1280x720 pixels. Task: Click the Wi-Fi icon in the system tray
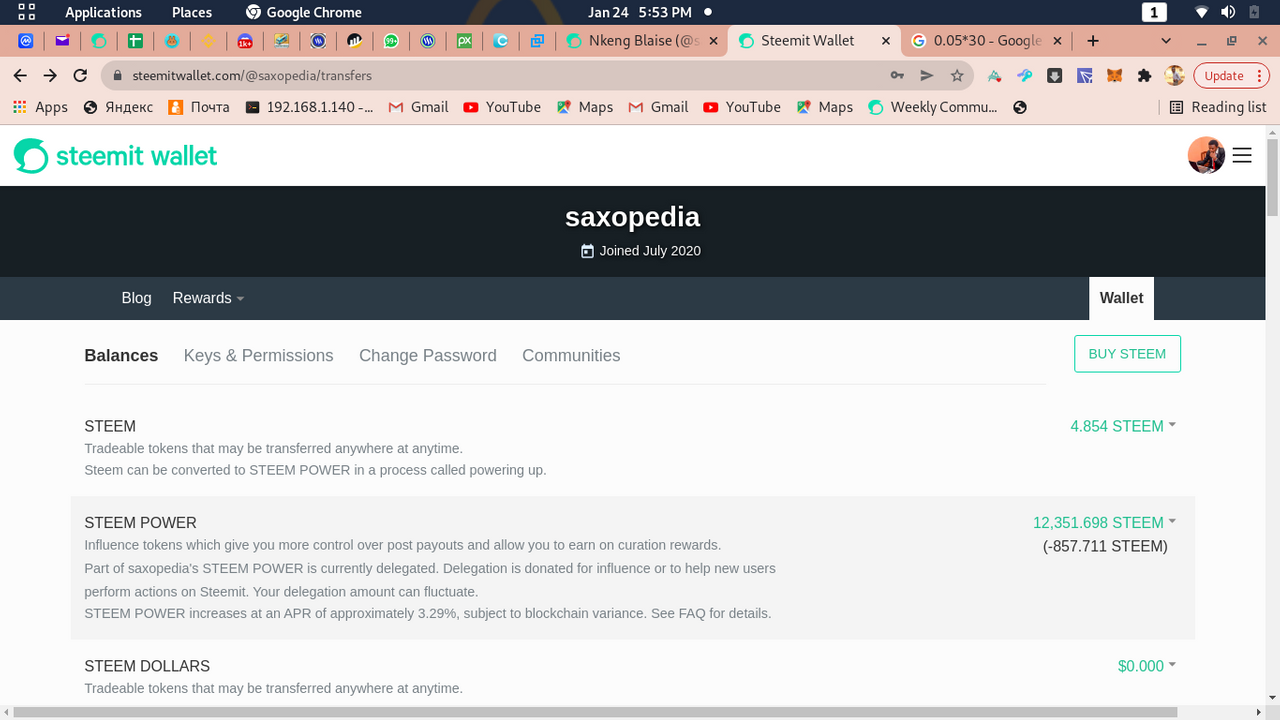pos(1202,12)
